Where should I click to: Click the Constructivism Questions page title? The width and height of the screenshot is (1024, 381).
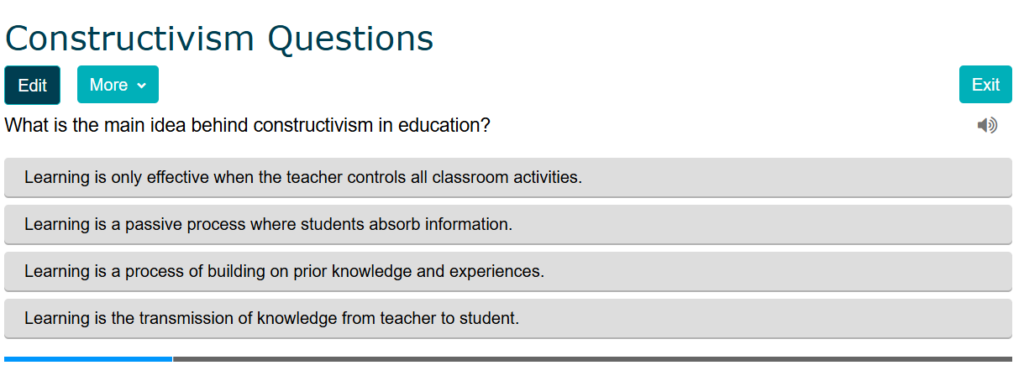219,39
